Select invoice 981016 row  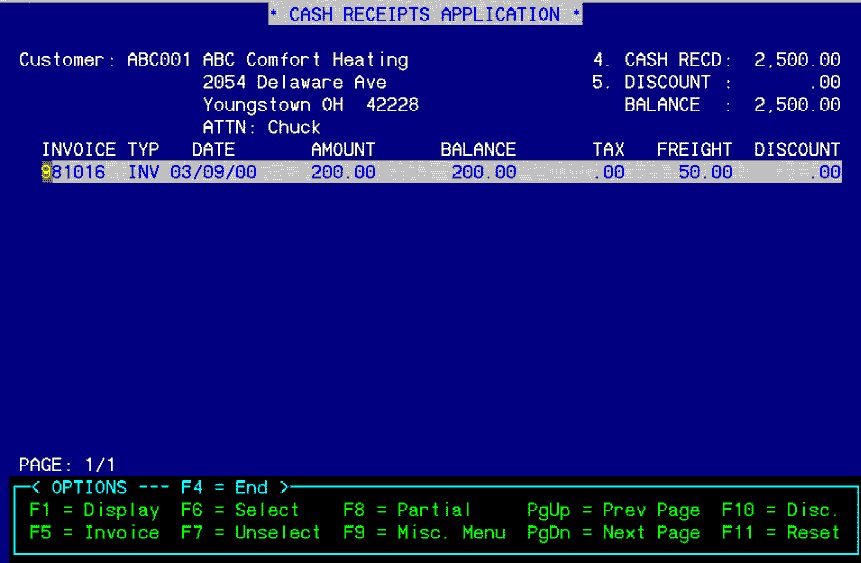(73, 172)
